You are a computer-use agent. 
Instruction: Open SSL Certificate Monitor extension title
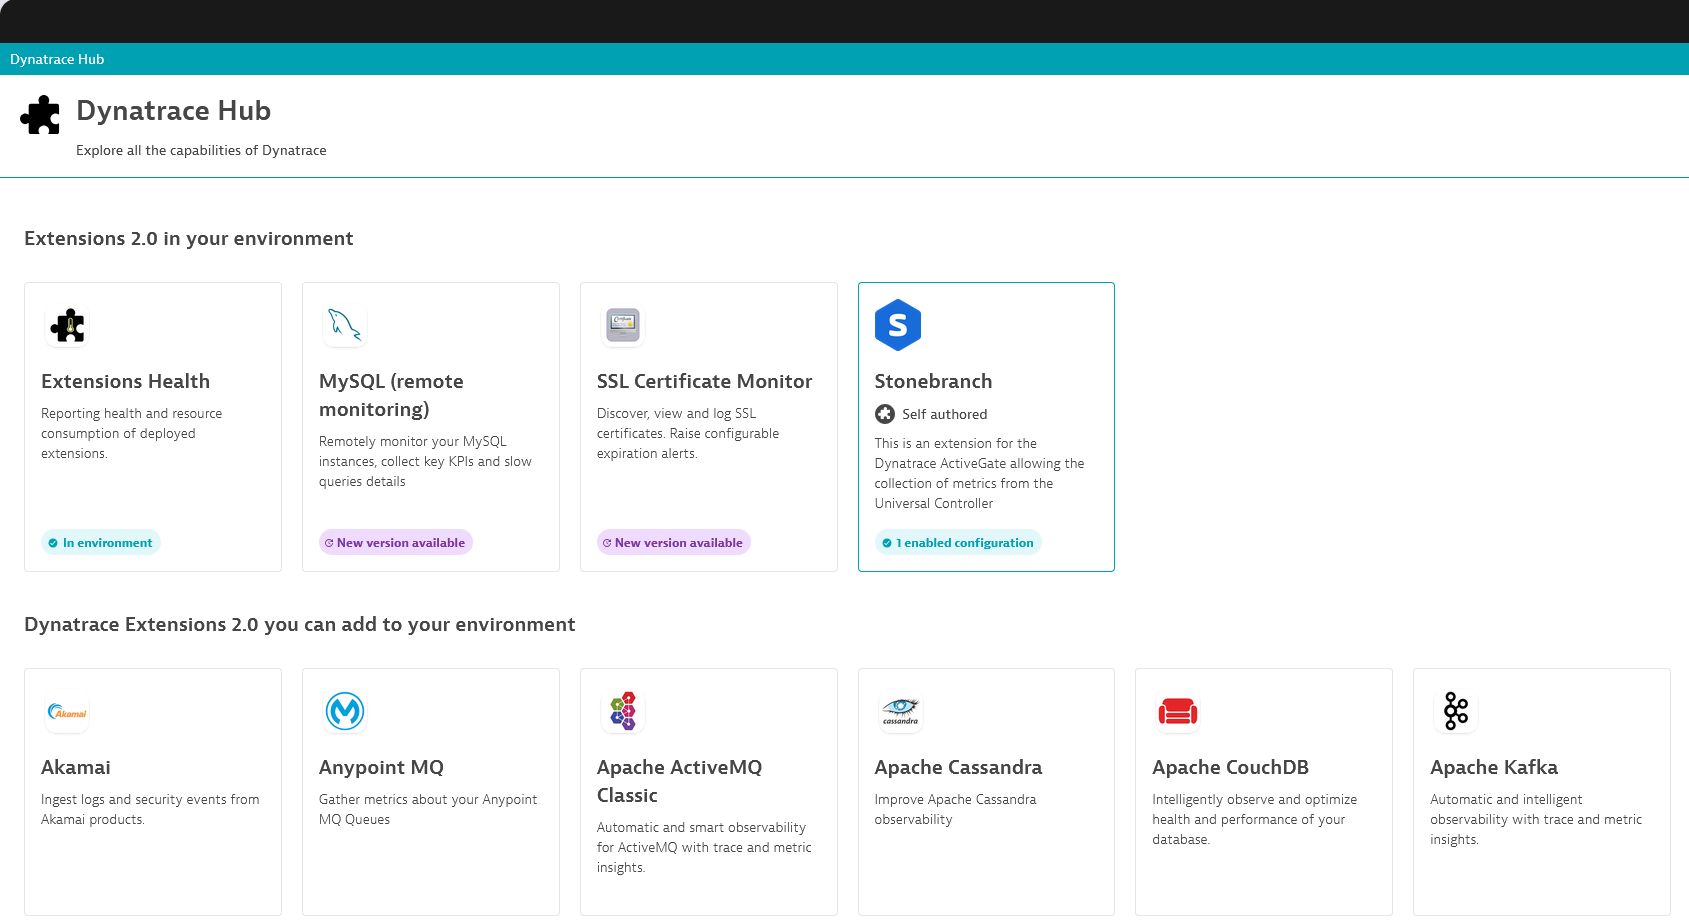click(x=705, y=381)
